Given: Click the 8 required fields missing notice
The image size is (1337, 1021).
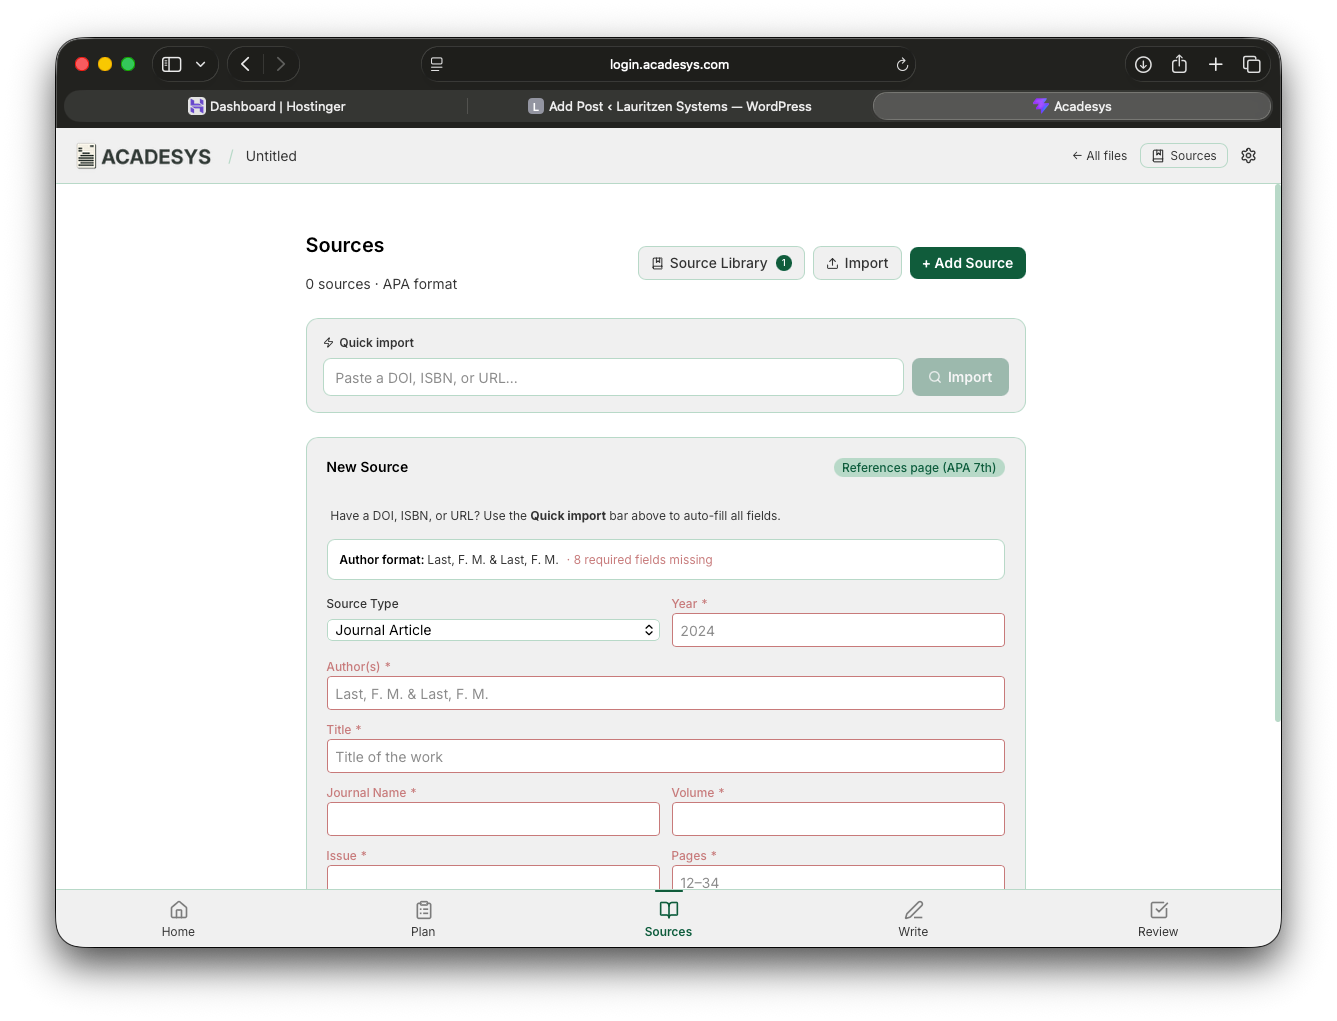Looking at the screenshot, I should click(643, 560).
